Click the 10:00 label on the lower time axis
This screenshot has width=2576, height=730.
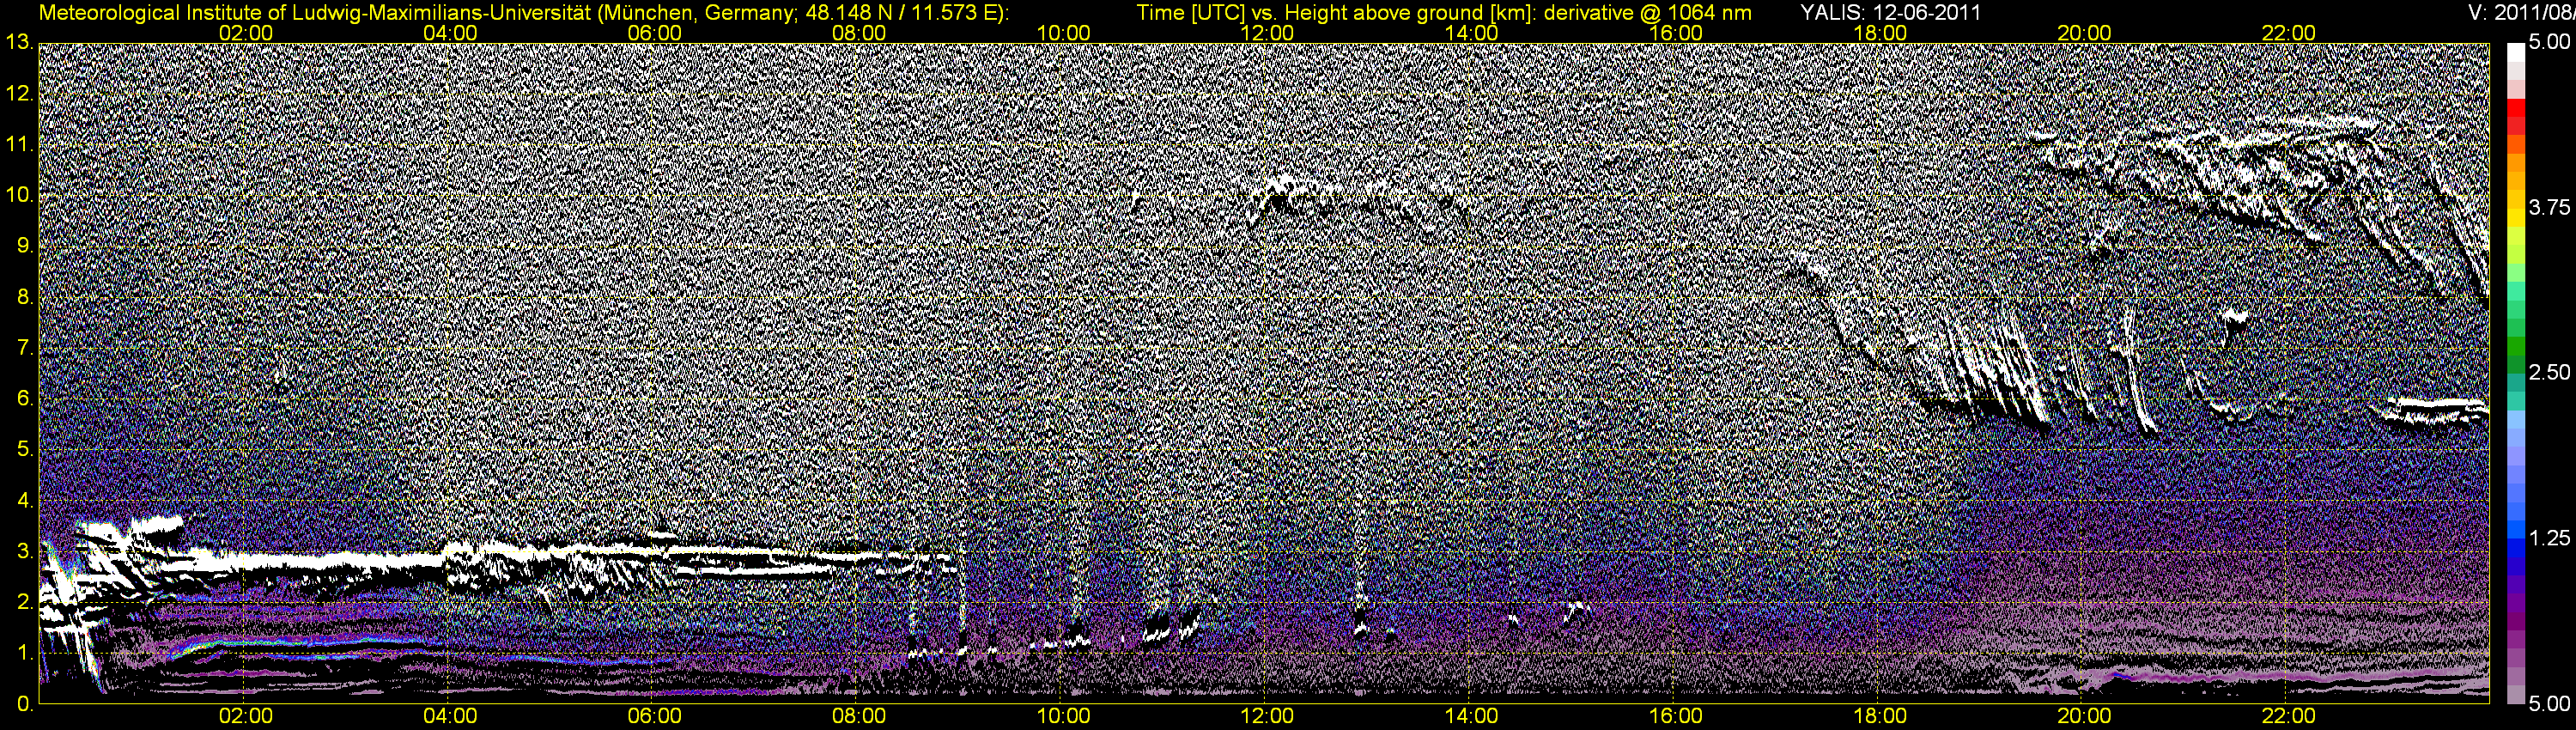(1063, 717)
